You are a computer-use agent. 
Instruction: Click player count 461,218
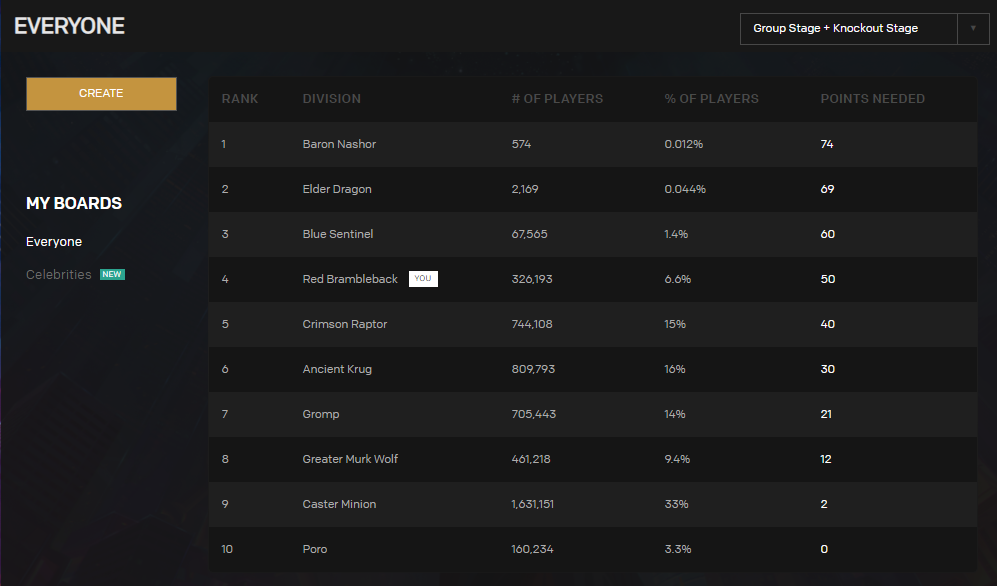[x=531, y=459]
